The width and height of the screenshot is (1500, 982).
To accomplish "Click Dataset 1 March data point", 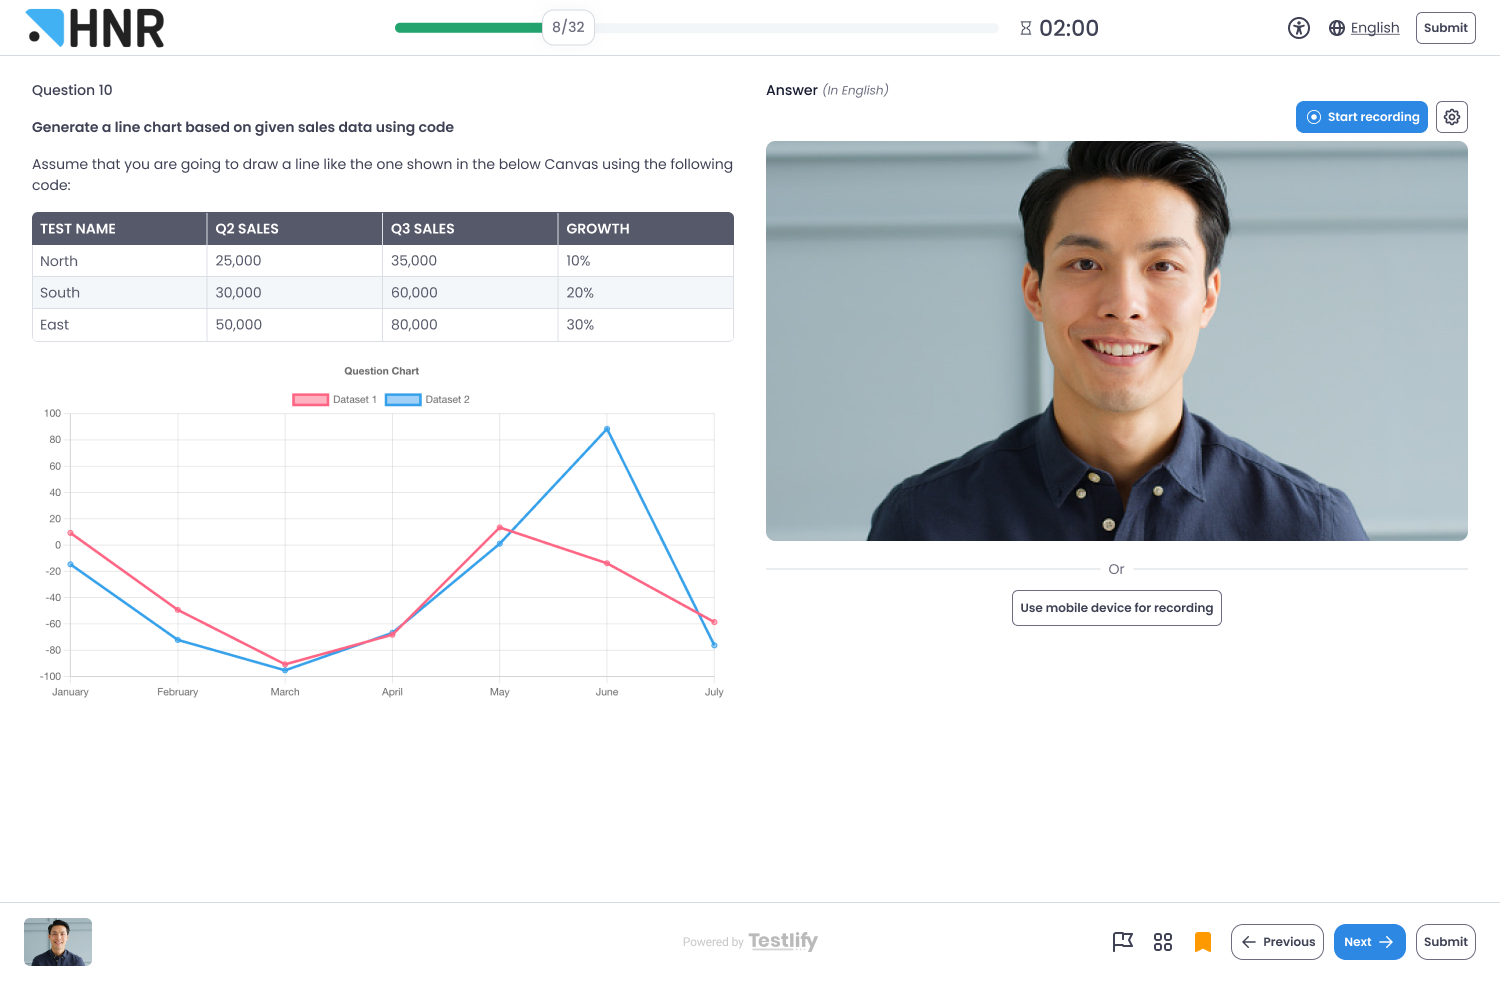I will tap(285, 664).
